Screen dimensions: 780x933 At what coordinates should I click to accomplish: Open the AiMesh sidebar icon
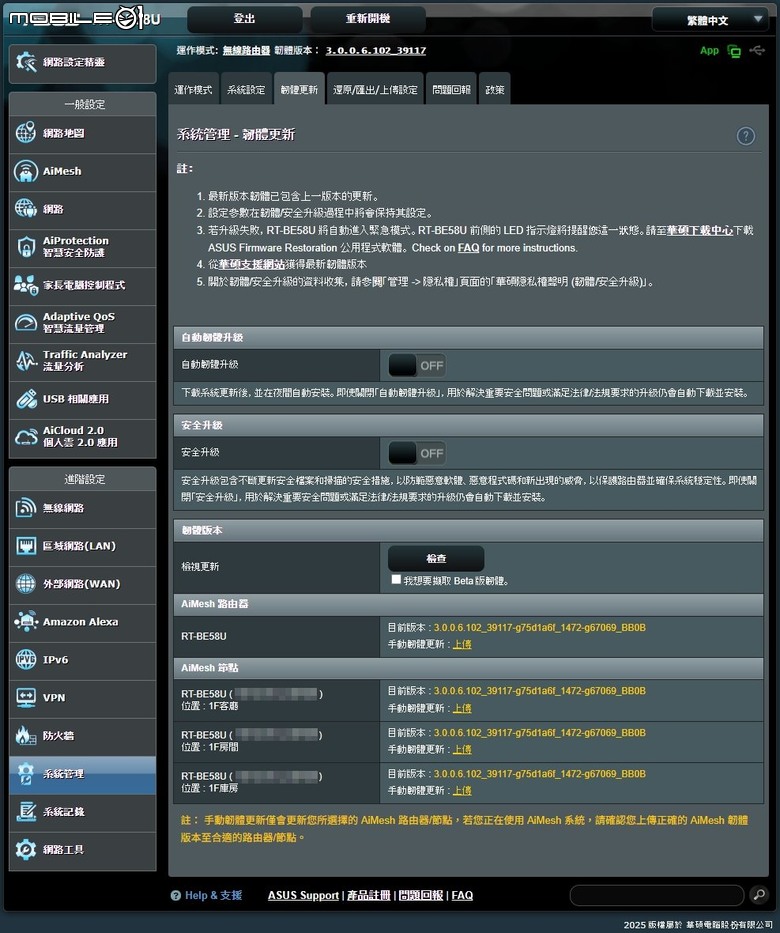(x=26, y=171)
